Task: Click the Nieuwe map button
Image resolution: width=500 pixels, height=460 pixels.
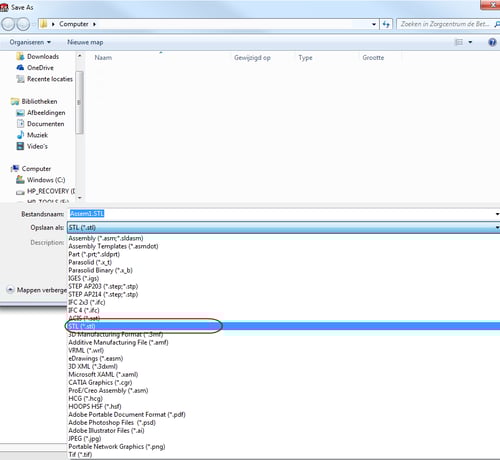Action: [85, 42]
